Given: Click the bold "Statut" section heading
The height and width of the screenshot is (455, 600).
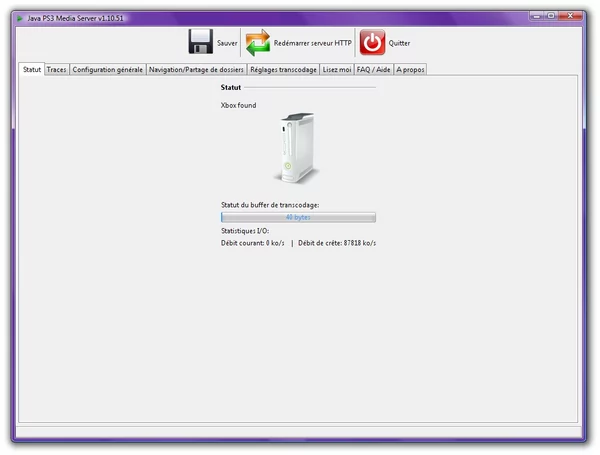Looking at the screenshot, I should [231, 87].
